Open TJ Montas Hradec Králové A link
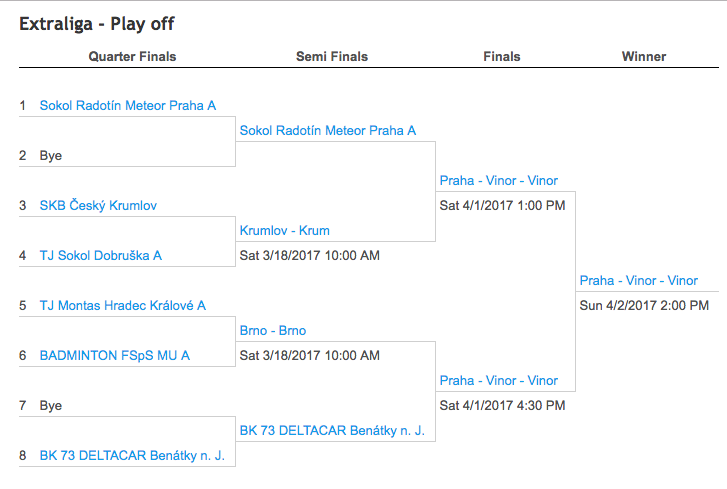This screenshot has width=727, height=489. point(122,305)
